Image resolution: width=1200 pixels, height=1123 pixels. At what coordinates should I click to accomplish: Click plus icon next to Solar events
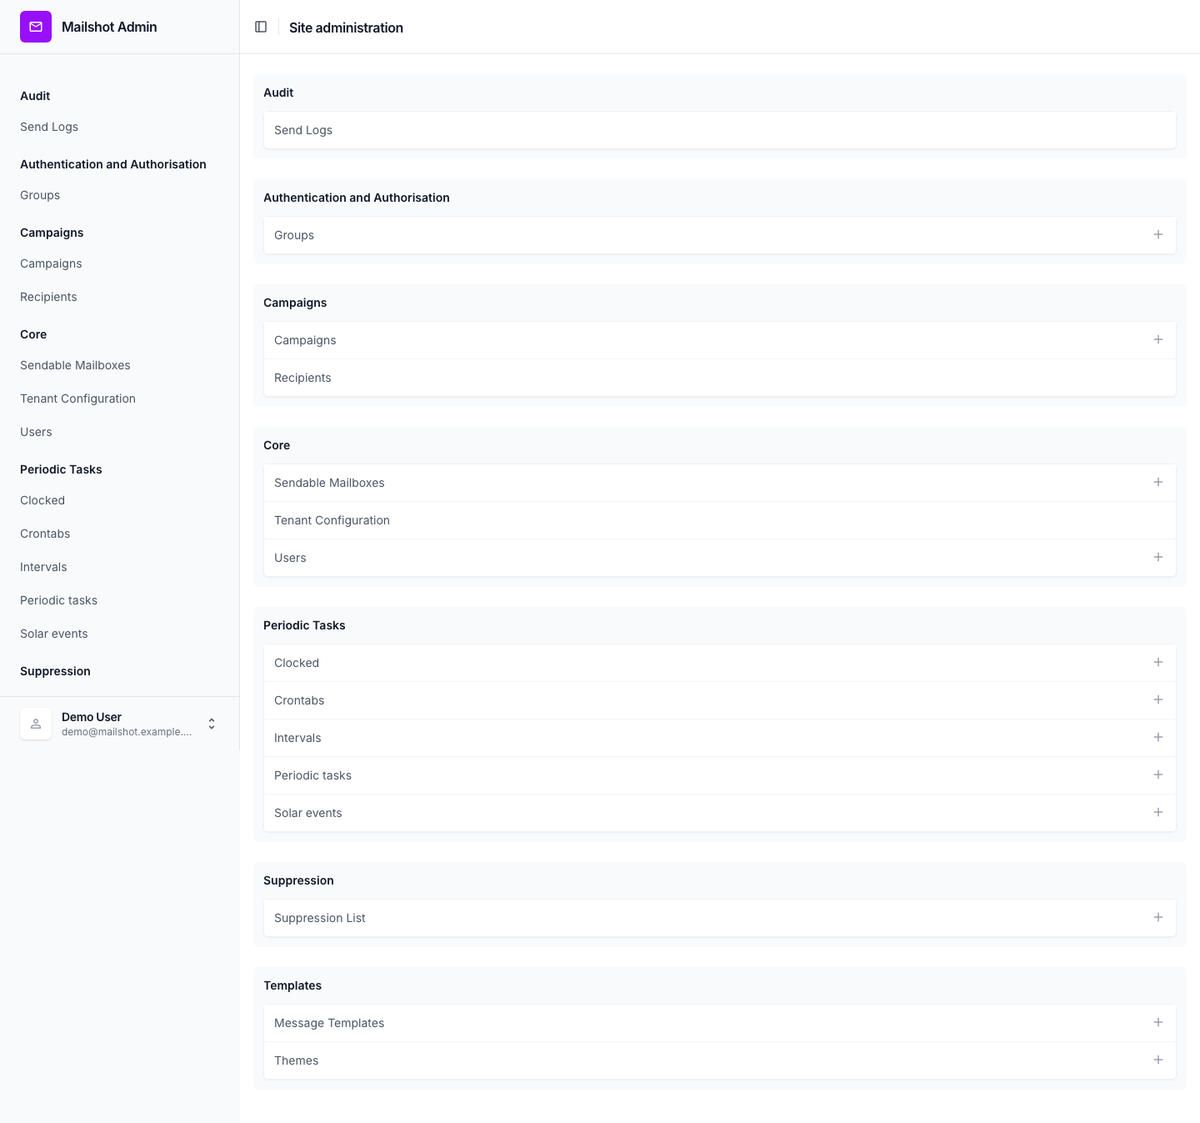[x=1158, y=812]
